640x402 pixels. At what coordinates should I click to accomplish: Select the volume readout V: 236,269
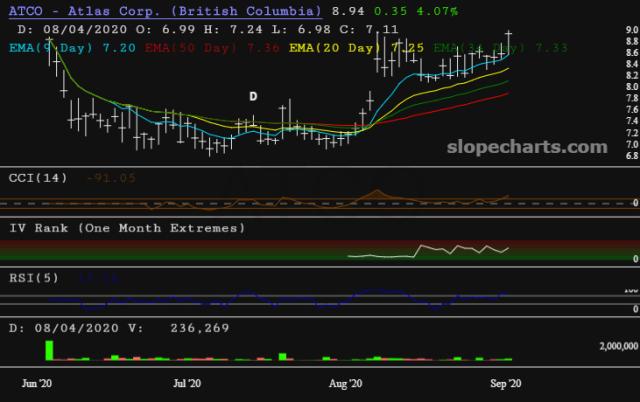pos(178,328)
